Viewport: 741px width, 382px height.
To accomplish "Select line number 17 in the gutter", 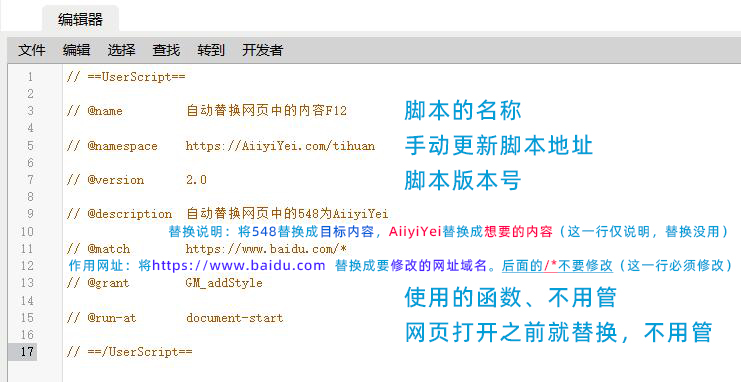I will (27, 352).
